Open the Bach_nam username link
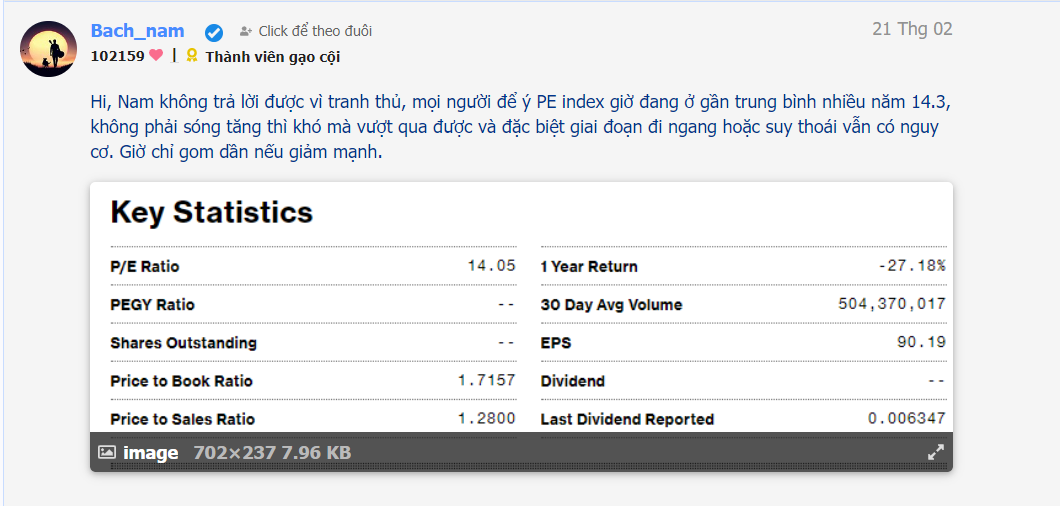 pos(137,31)
